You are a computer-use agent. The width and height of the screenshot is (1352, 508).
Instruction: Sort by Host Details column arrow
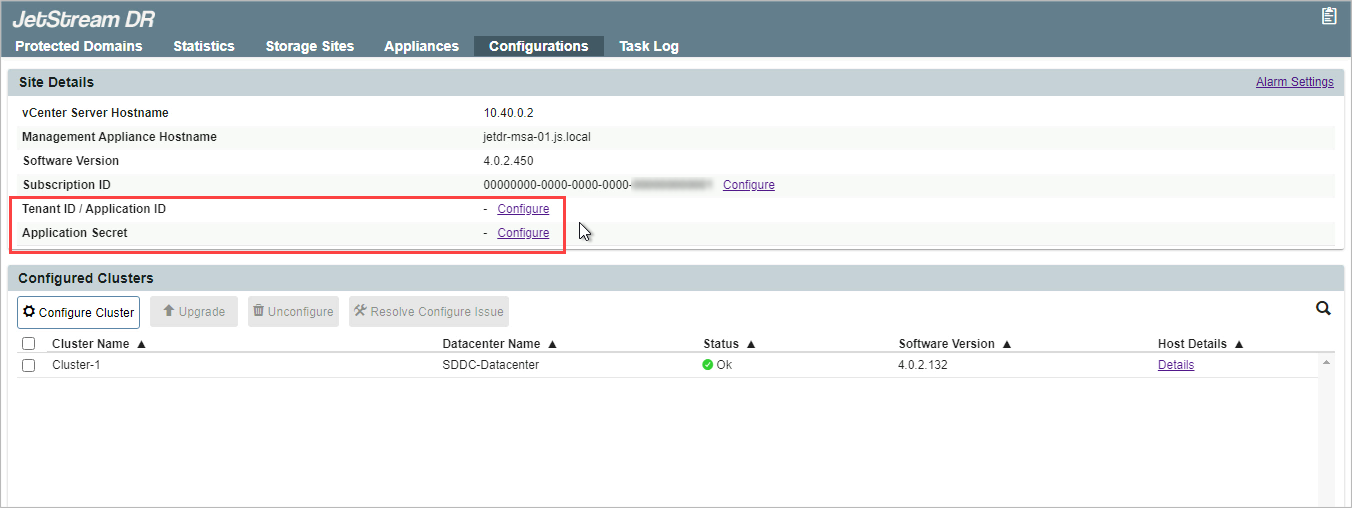1239,344
